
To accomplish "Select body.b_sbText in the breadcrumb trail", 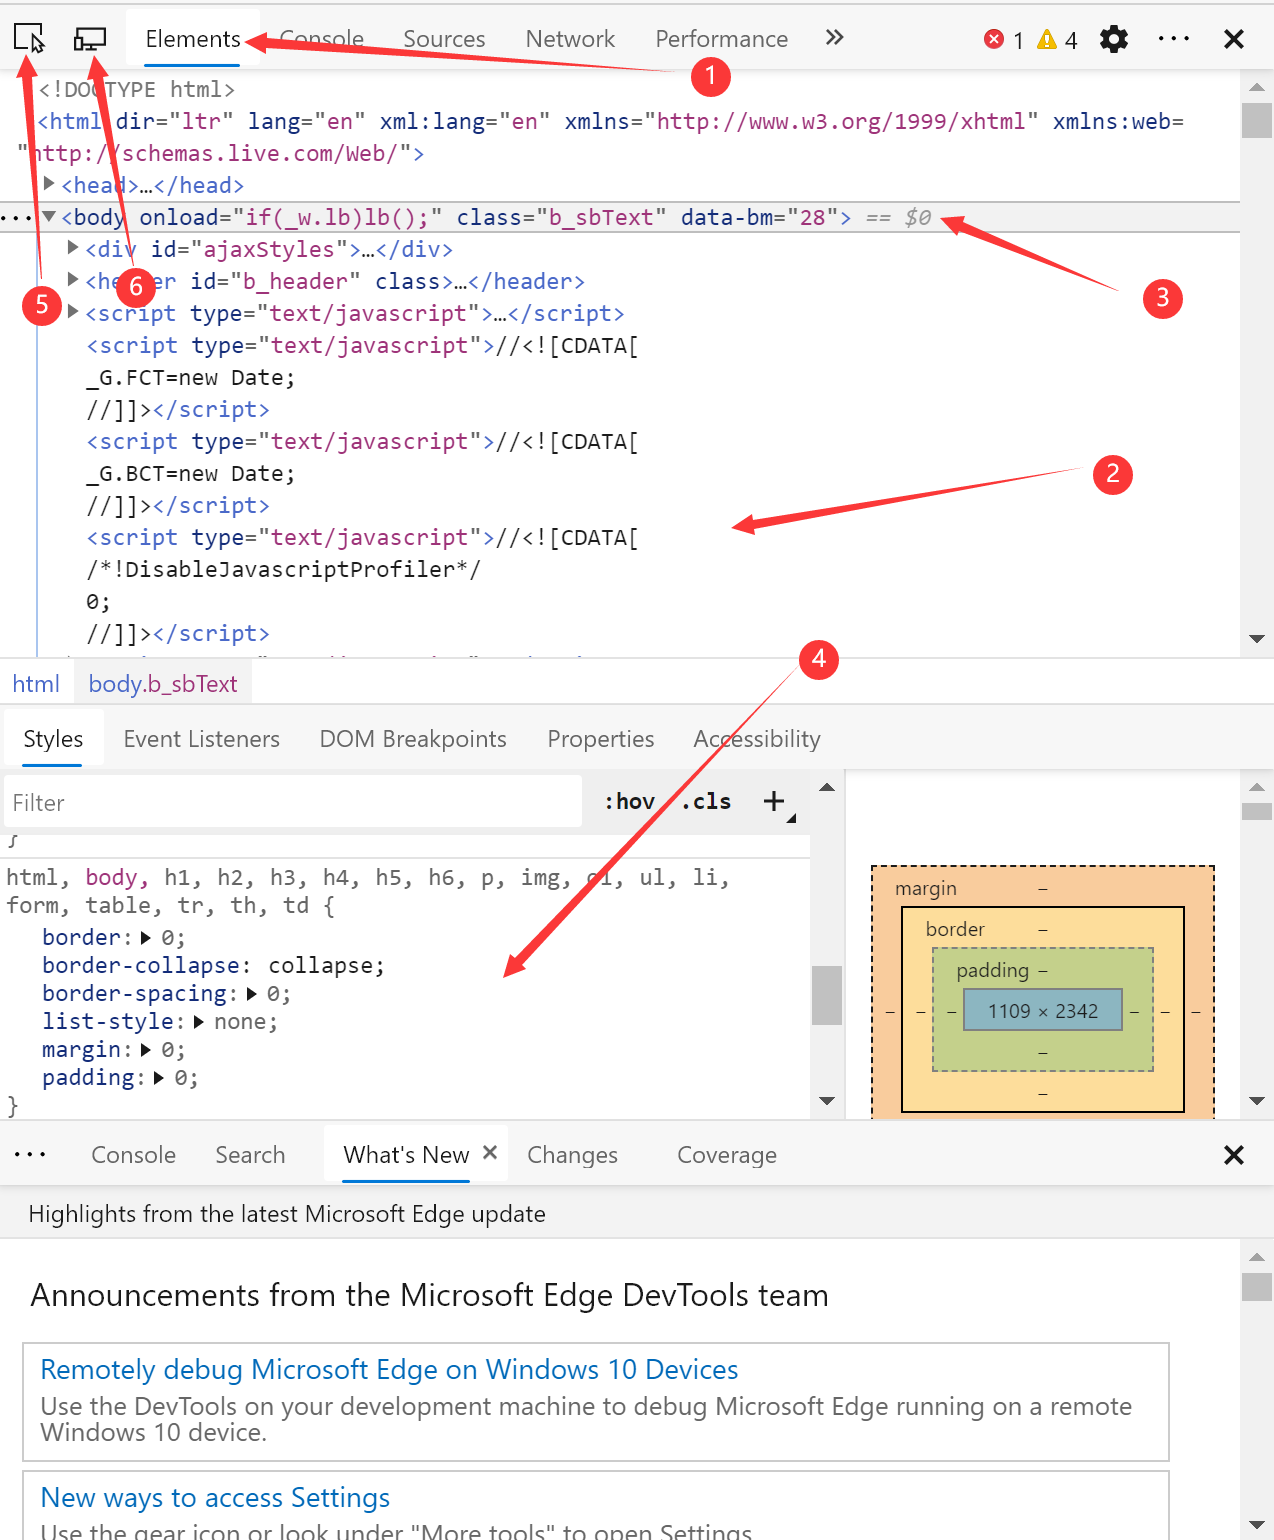I will (163, 684).
